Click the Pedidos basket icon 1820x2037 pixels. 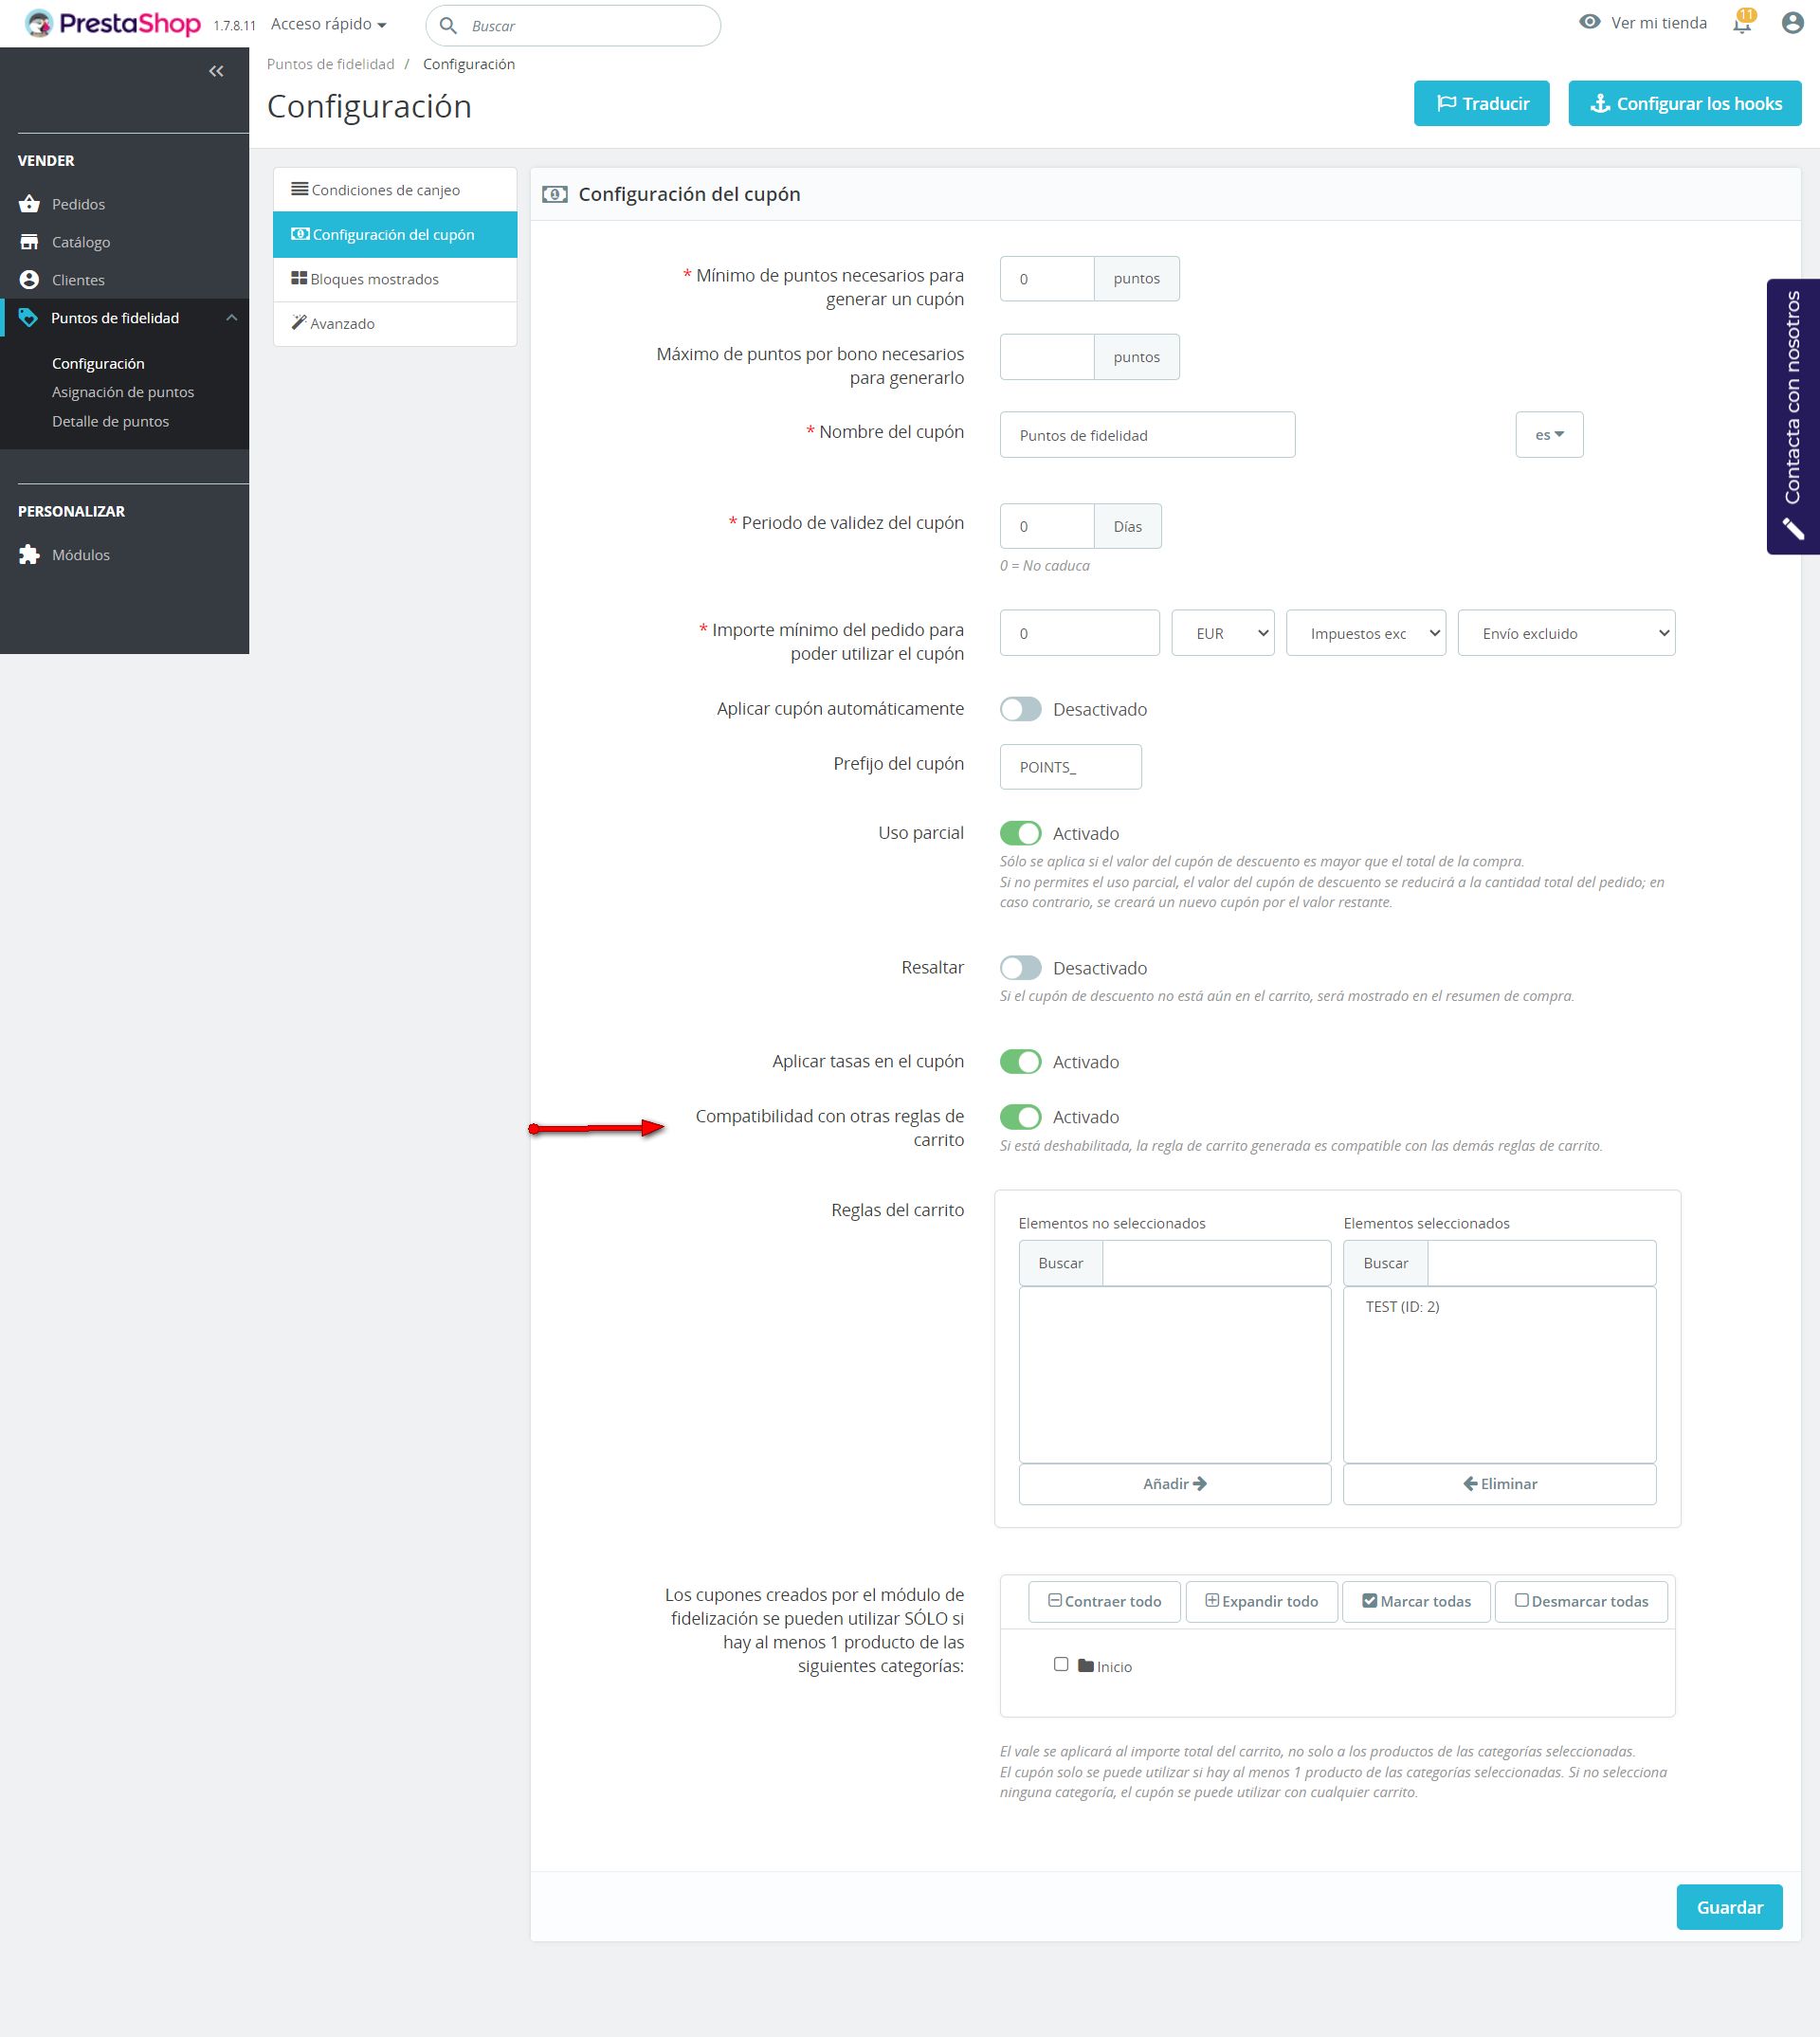29,204
